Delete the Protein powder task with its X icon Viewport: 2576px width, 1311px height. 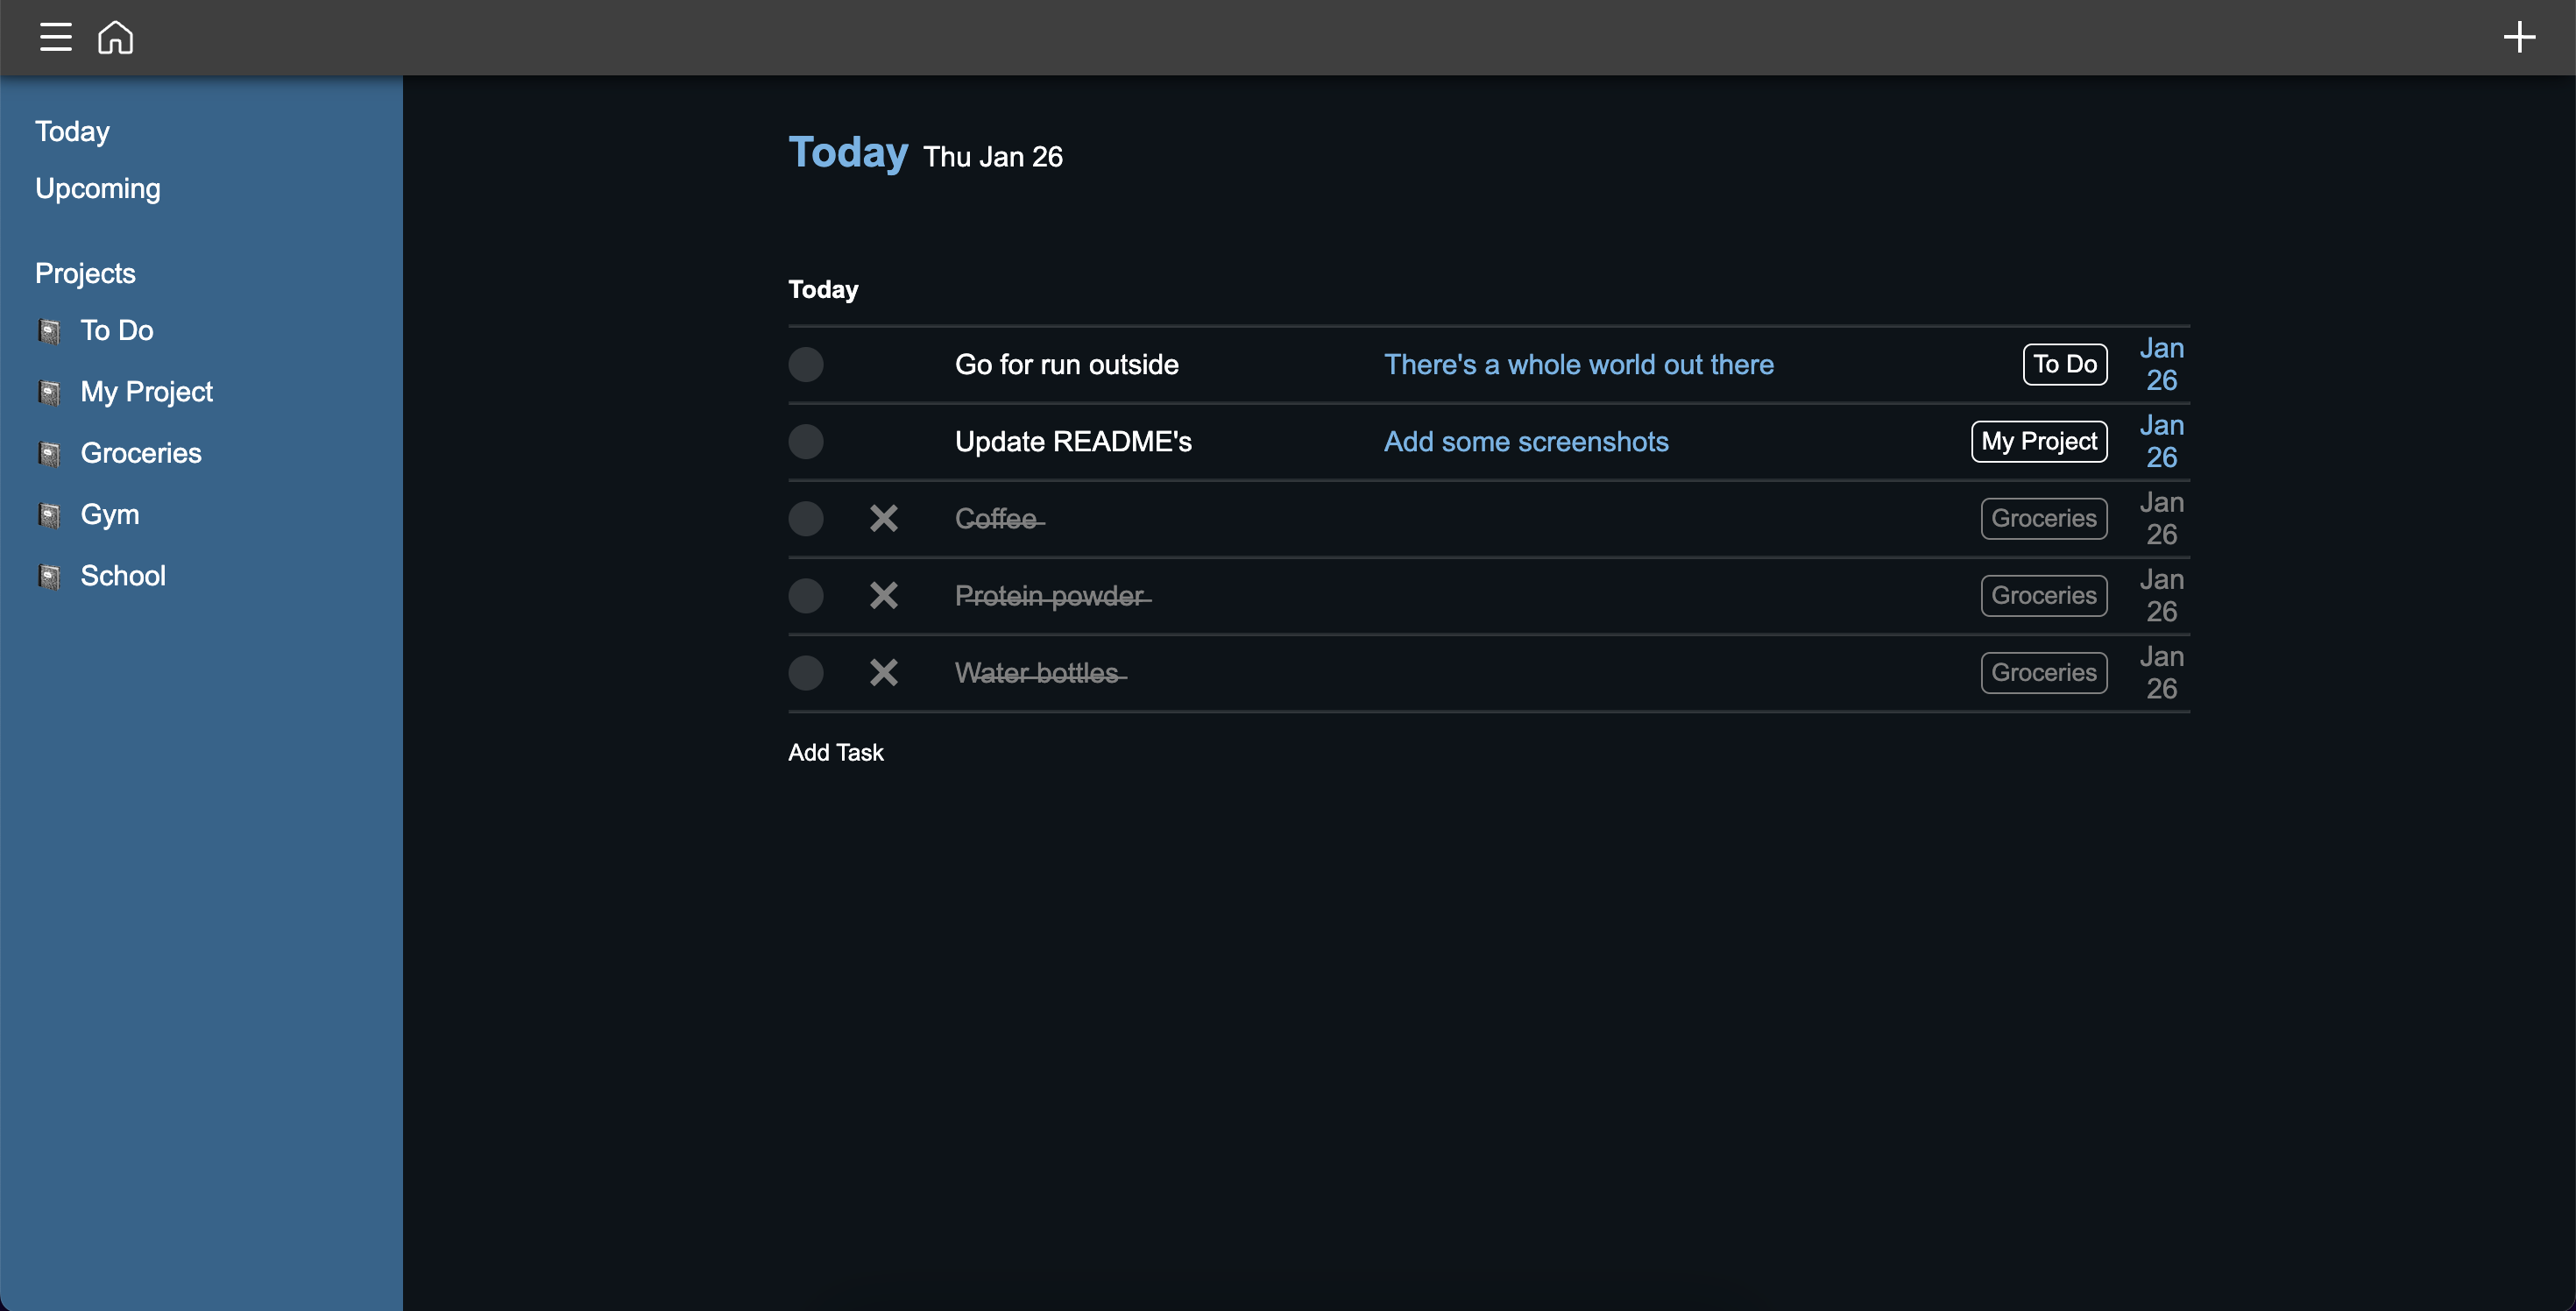(884, 596)
